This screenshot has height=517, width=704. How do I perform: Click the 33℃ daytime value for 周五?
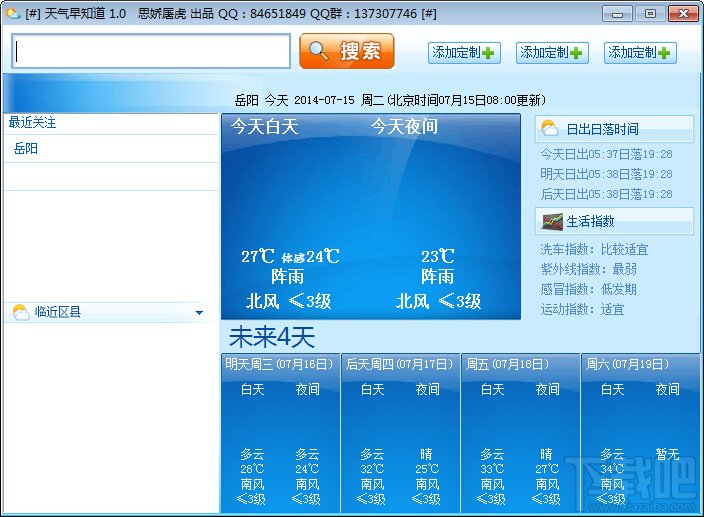(493, 469)
